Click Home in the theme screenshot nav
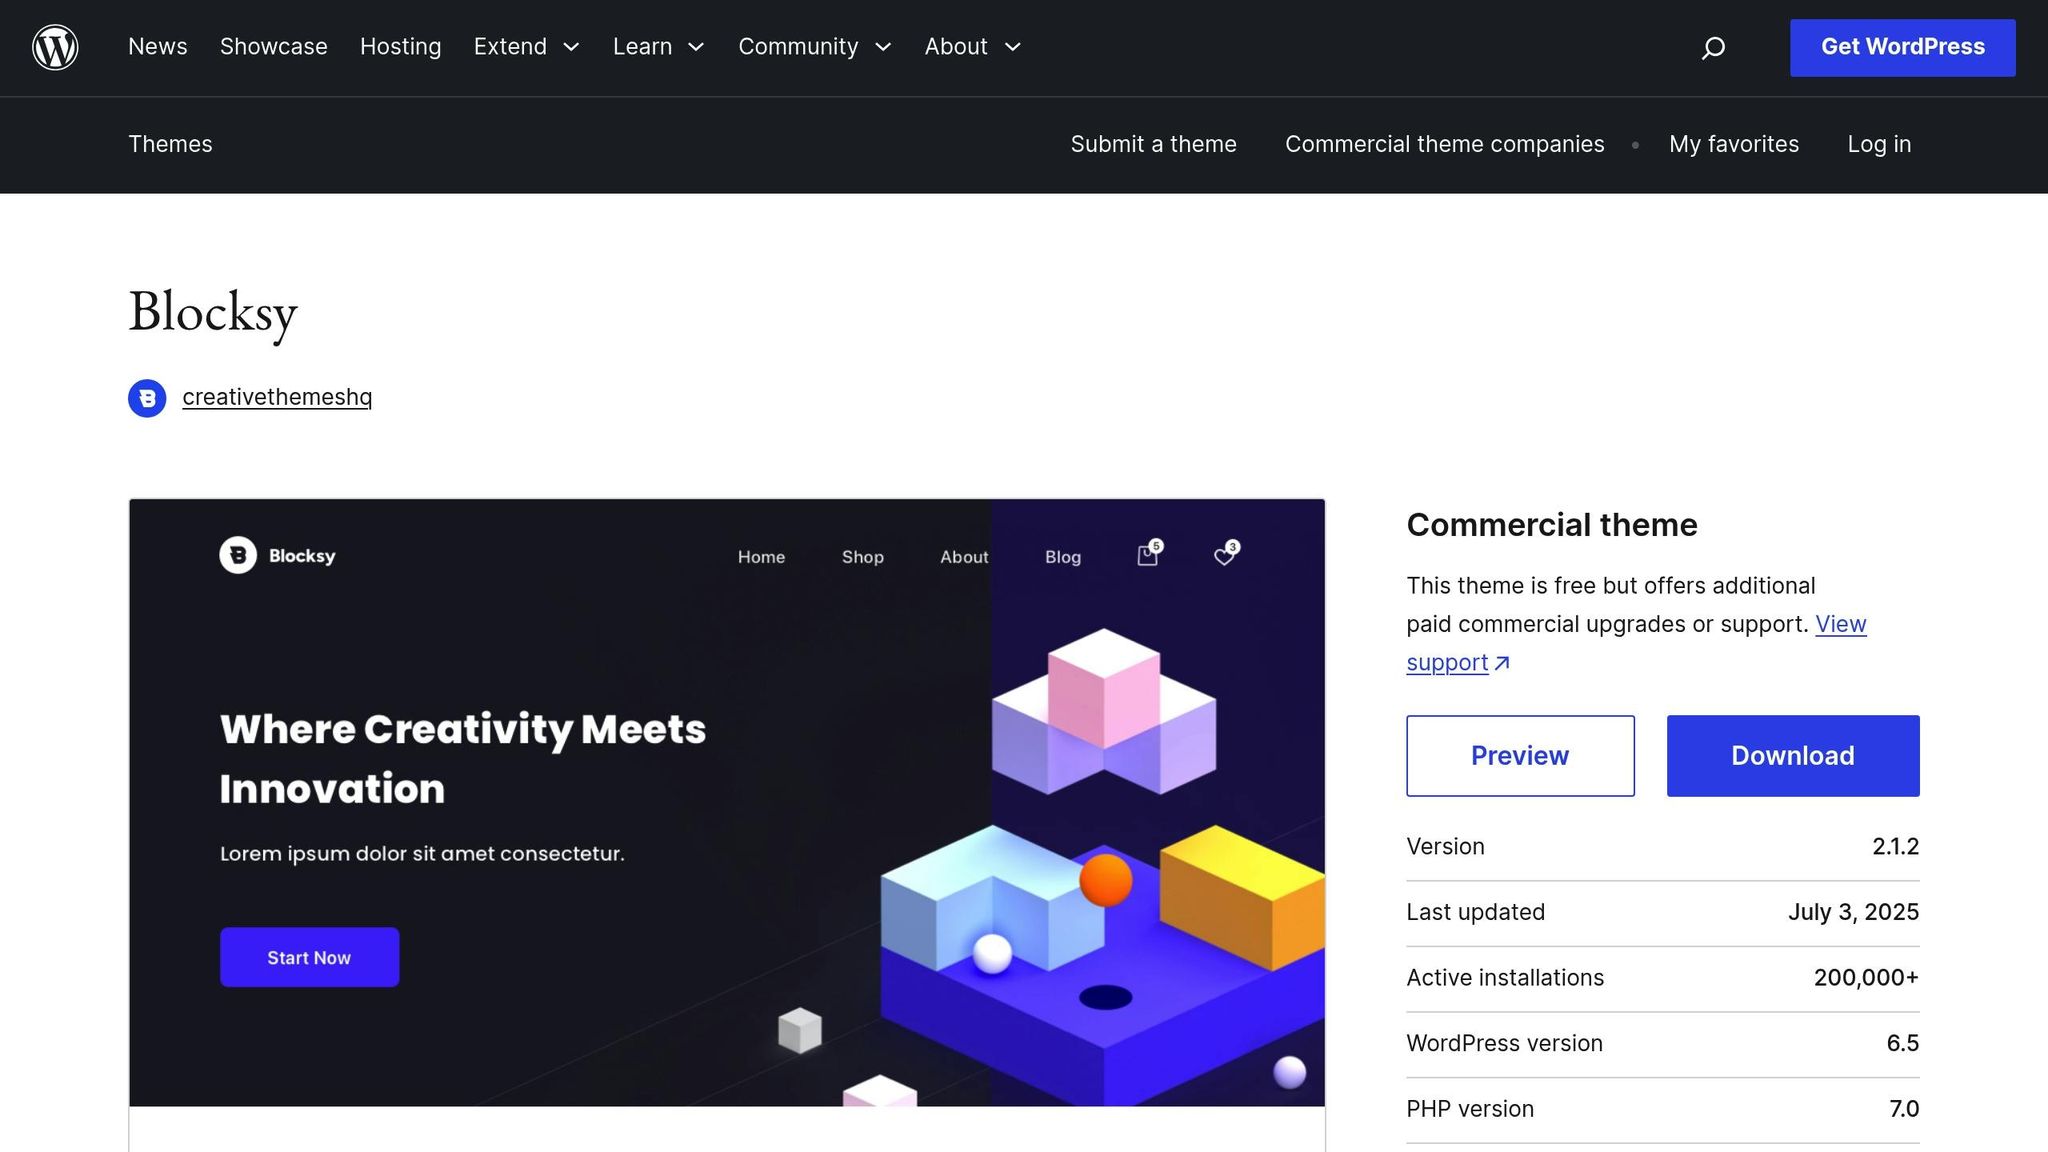 point(761,557)
